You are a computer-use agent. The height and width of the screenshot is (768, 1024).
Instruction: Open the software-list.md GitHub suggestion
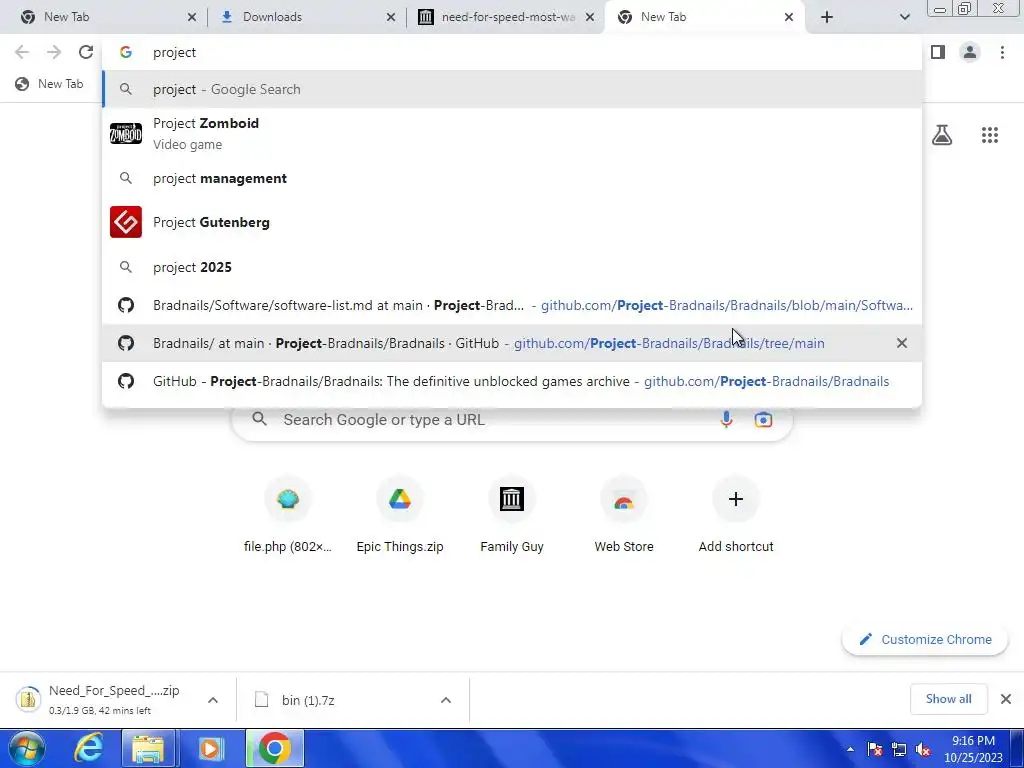[512, 305]
